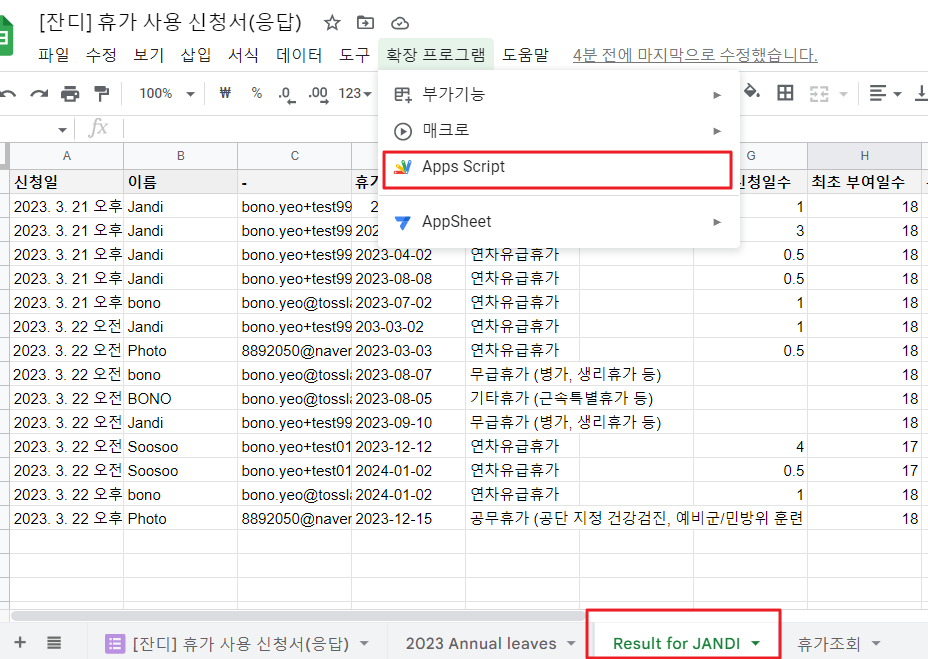Print the spreadsheet using printer icon
The width and height of the screenshot is (928, 659).
70,94
